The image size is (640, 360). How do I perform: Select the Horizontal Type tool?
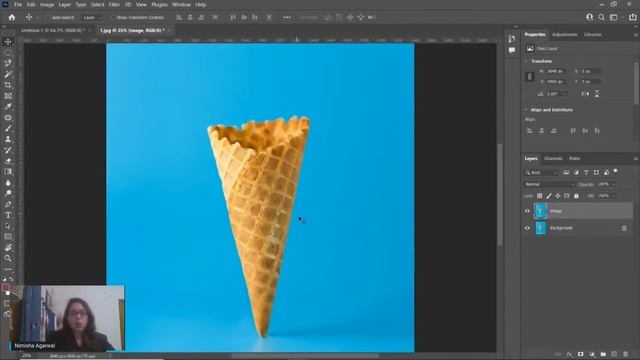[x=8, y=215]
